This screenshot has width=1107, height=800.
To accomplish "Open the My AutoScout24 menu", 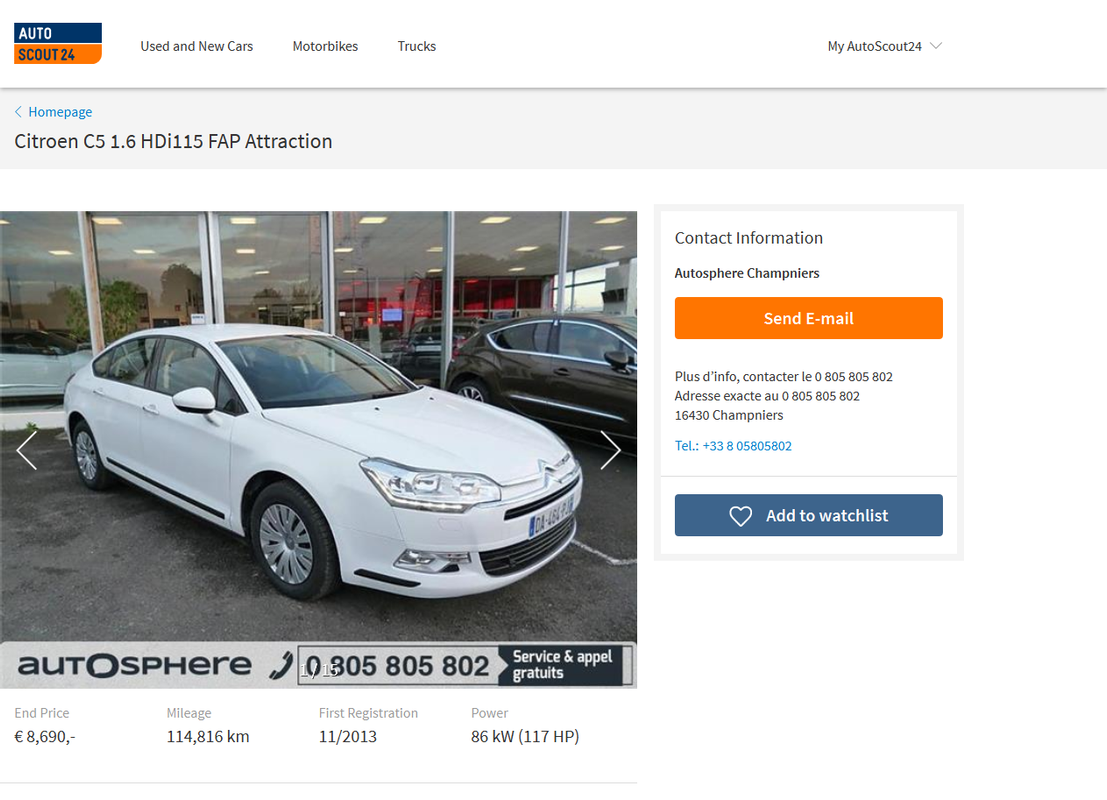I will coord(885,46).
